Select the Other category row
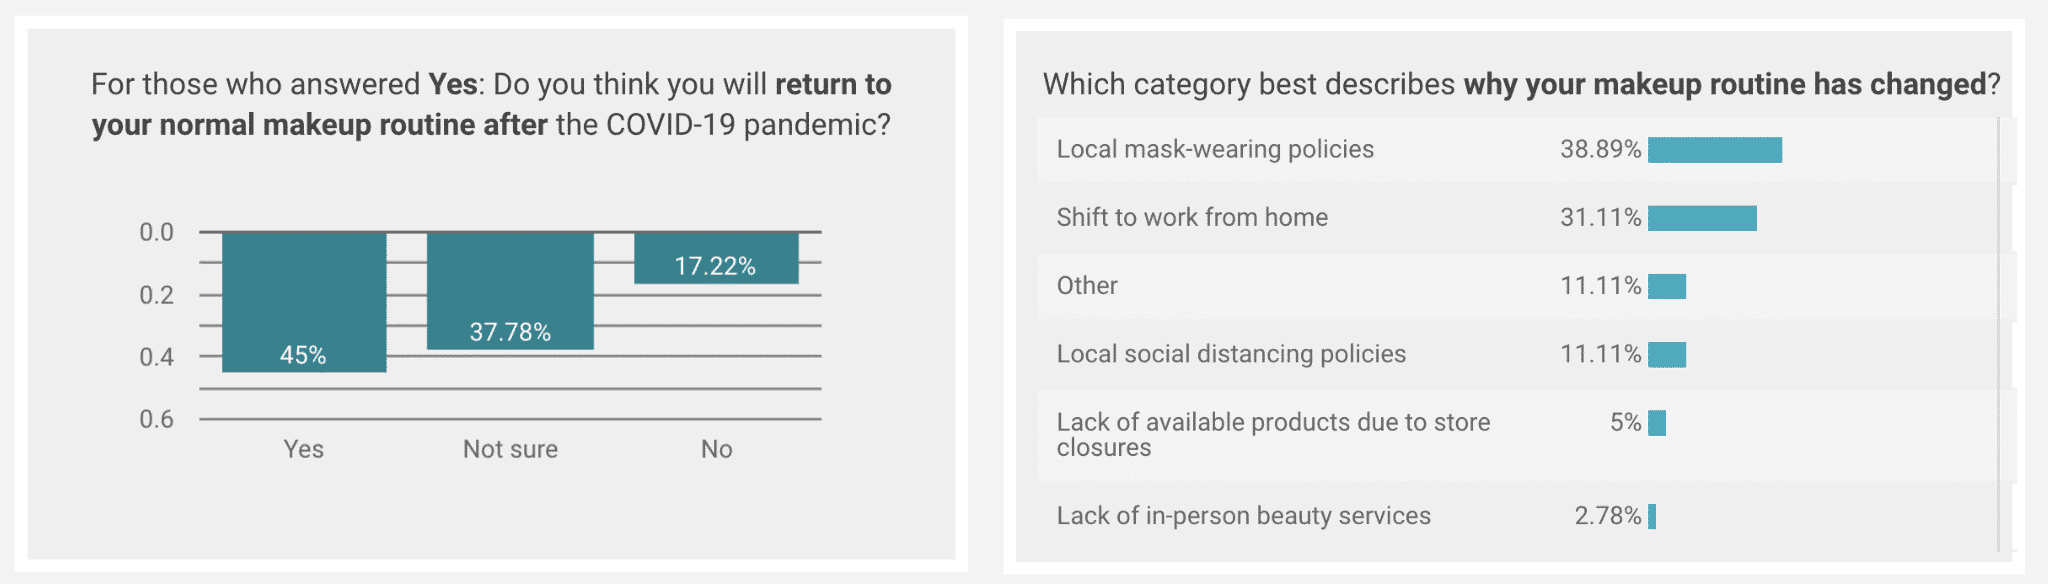This screenshot has width=2048, height=584. pyautogui.click(x=1517, y=286)
